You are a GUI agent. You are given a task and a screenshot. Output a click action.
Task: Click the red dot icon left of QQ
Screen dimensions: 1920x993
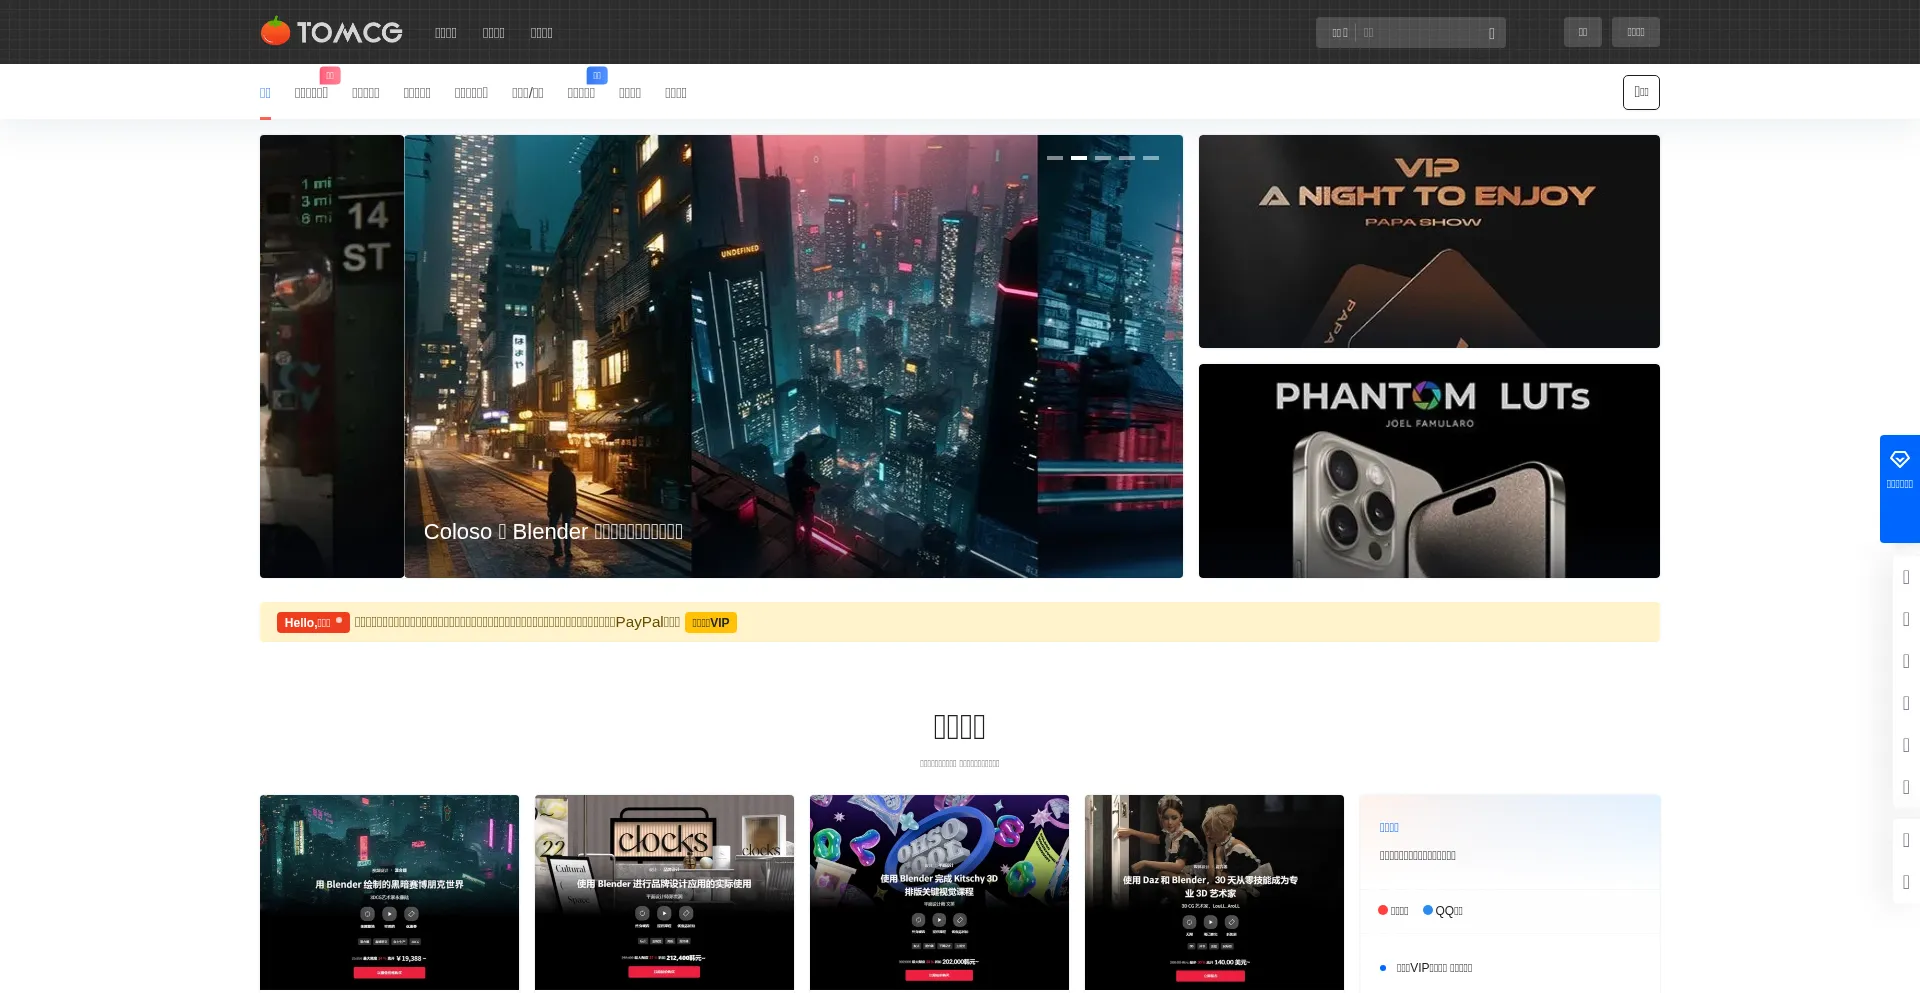click(x=1383, y=910)
